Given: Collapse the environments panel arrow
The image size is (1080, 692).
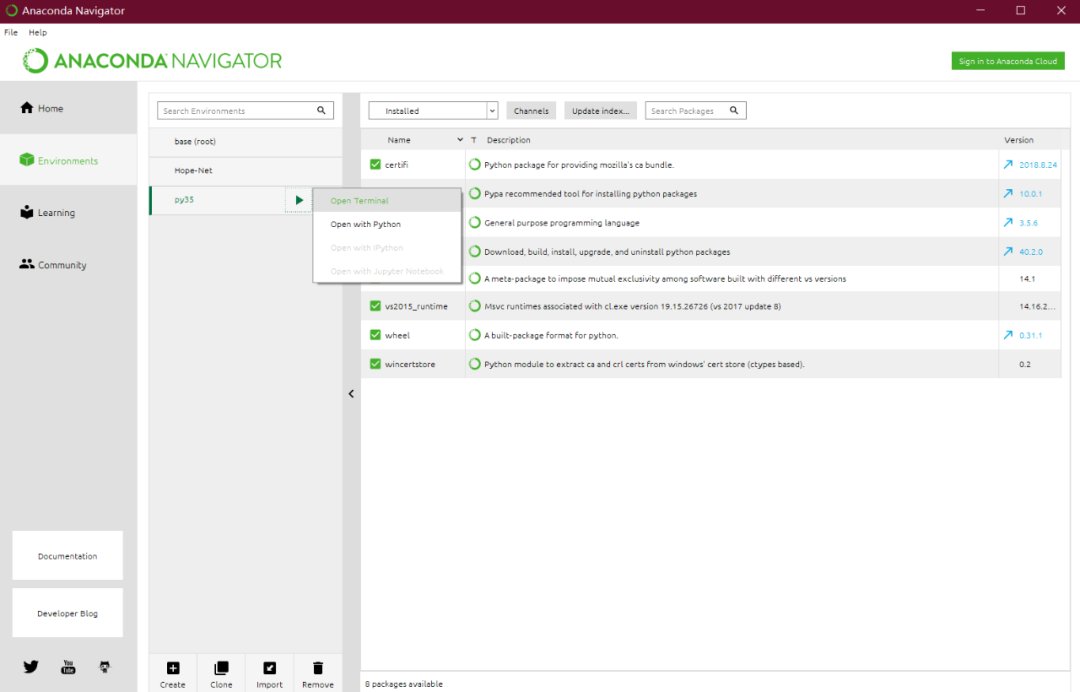Looking at the screenshot, I should (351, 393).
